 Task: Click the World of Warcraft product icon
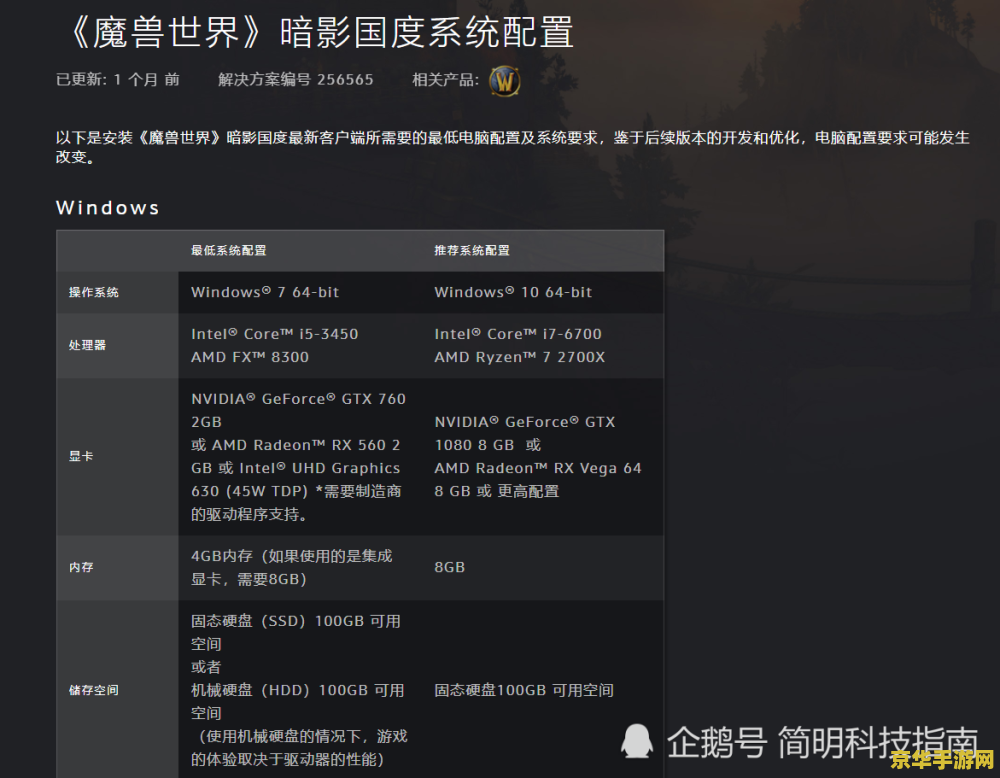point(504,81)
